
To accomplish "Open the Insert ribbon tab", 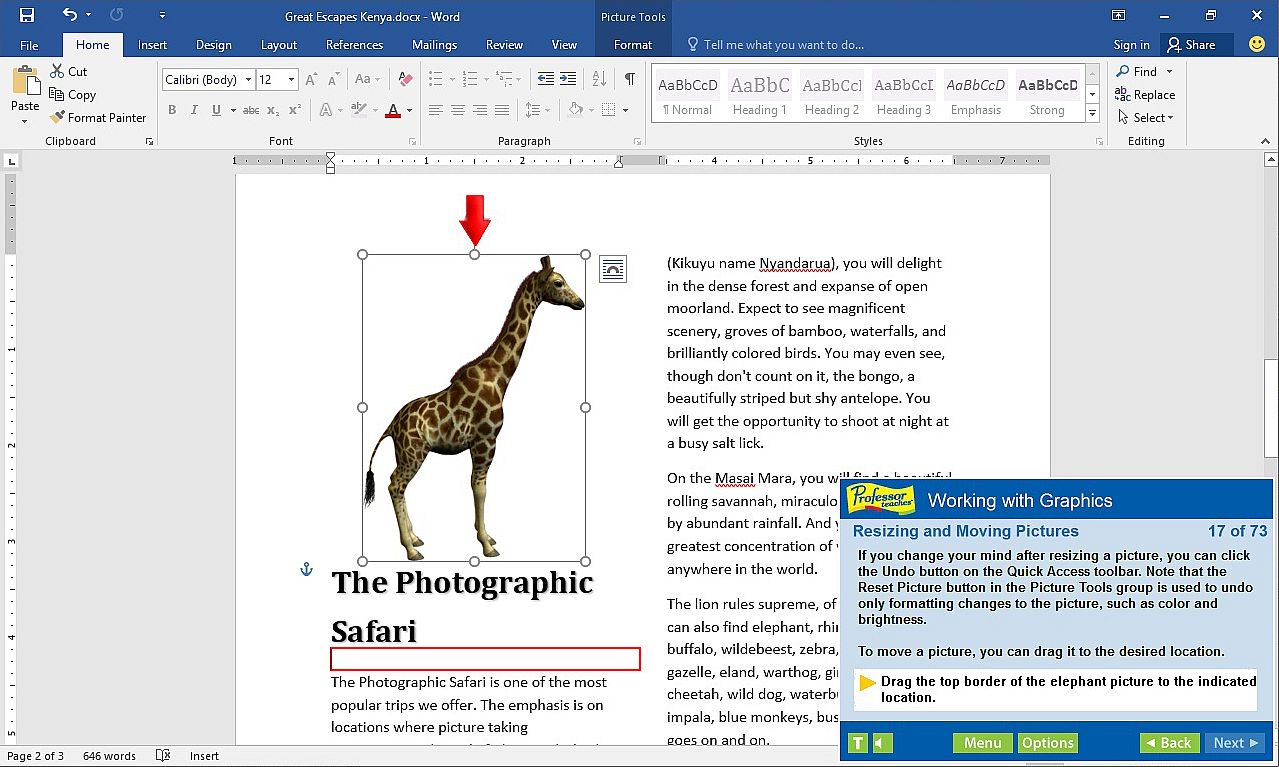I will pyautogui.click(x=152, y=45).
